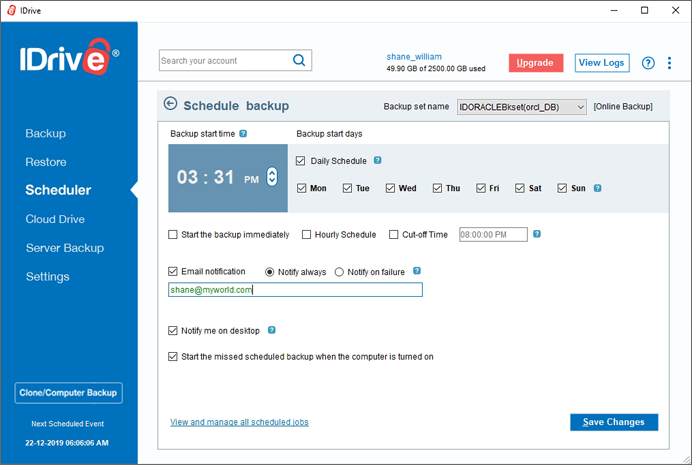692x465 pixels.
Task: Toggle the Daily Schedule checkbox
Action: [301, 161]
